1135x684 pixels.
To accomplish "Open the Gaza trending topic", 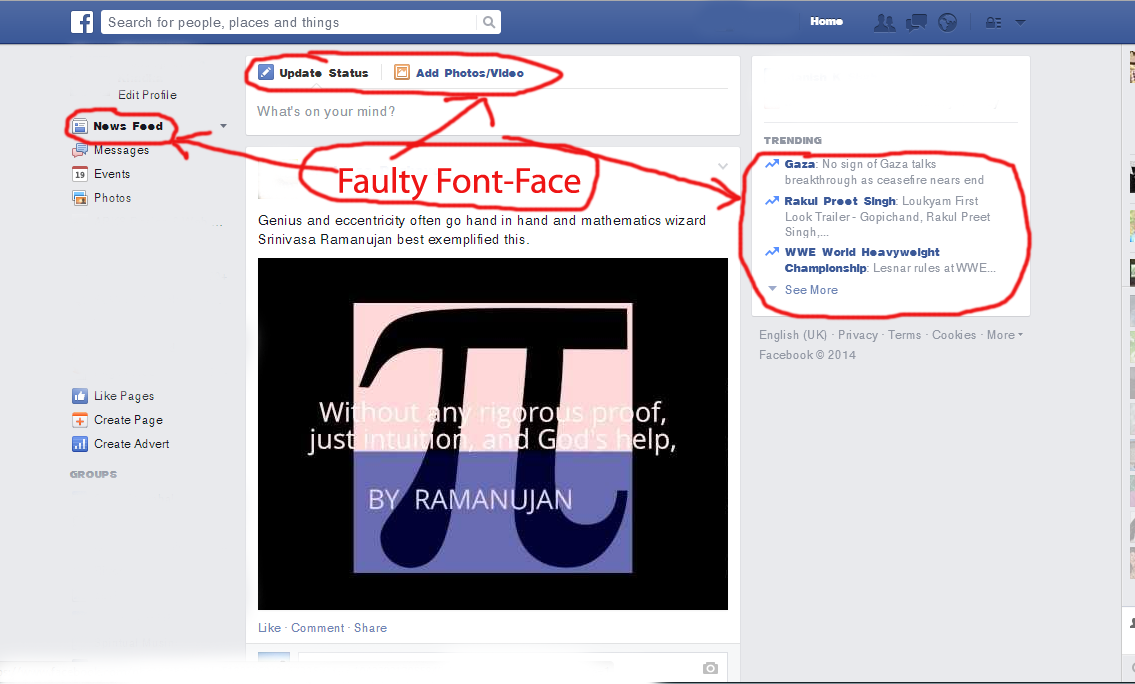I will point(799,164).
